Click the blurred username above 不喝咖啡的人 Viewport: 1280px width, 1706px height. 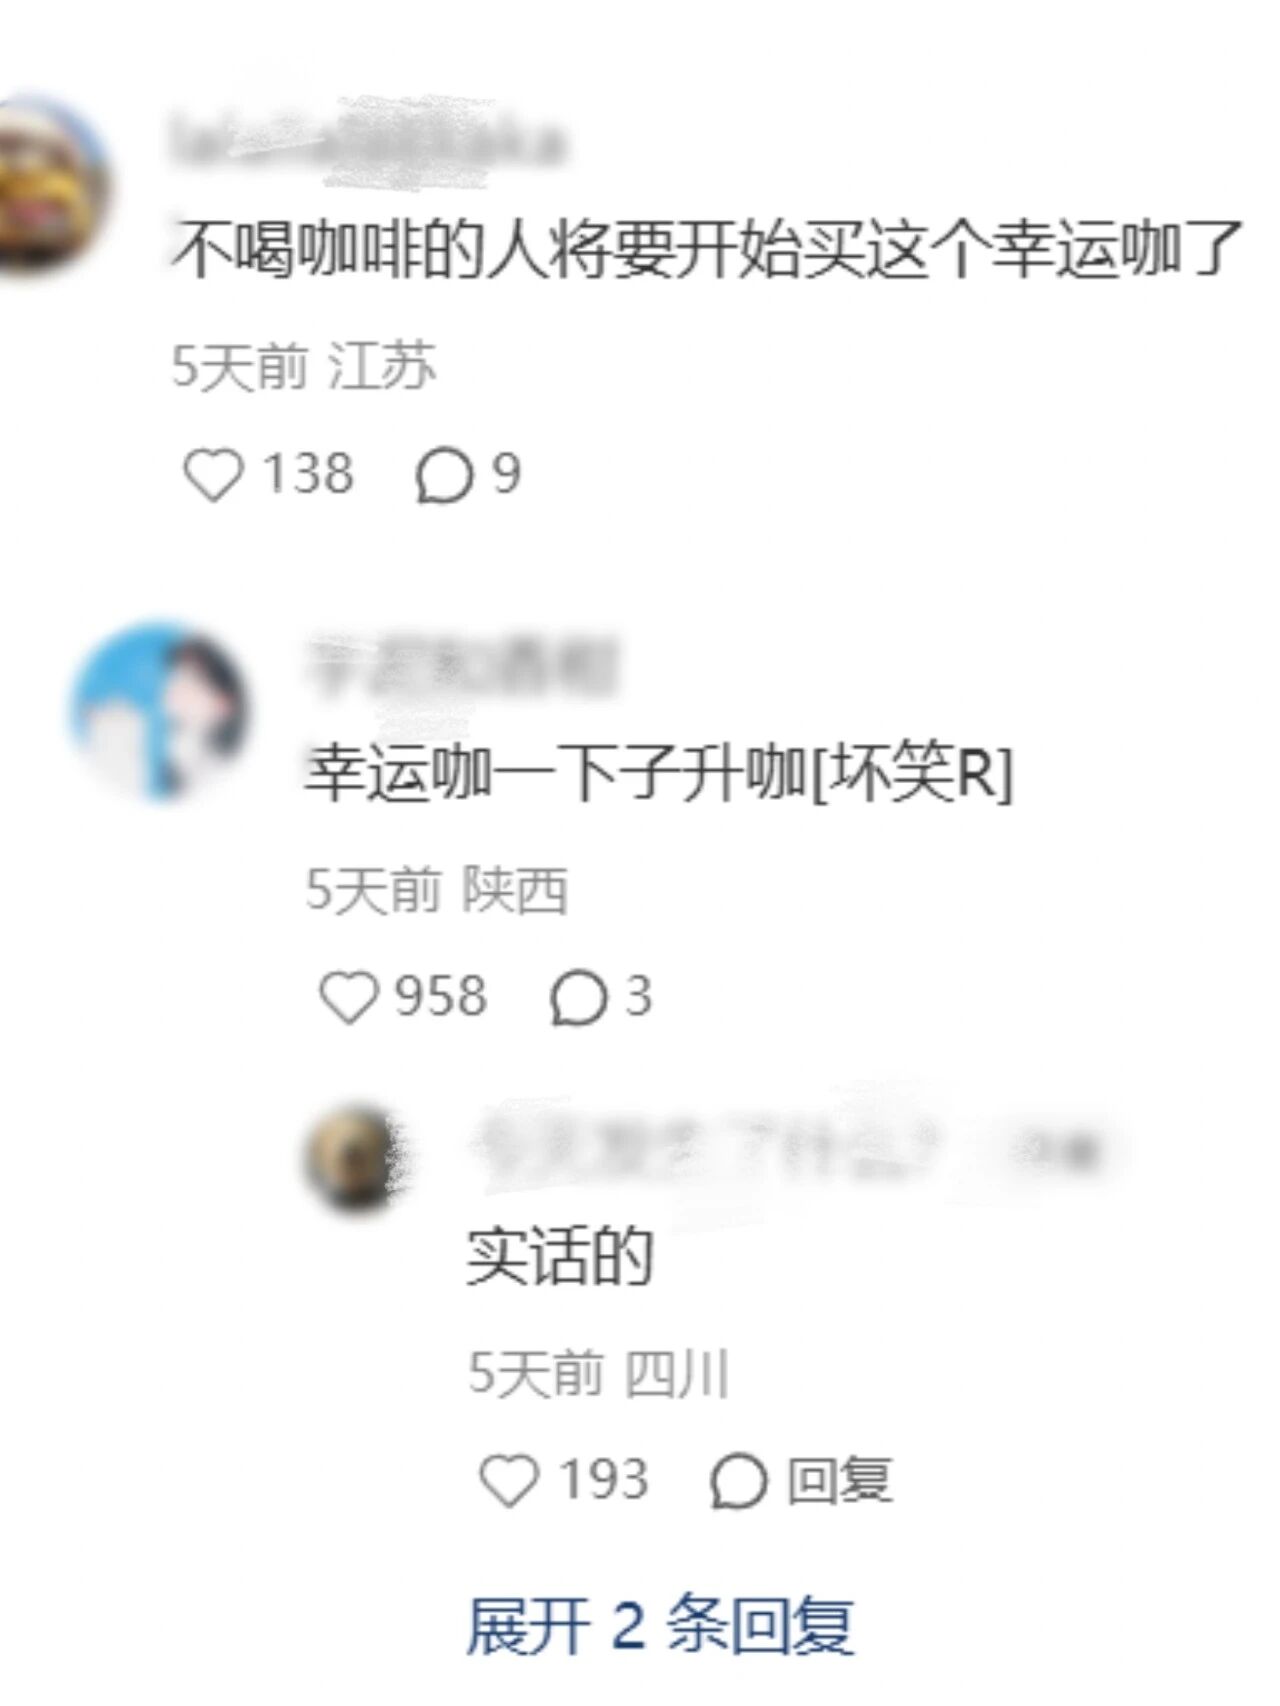pyautogui.click(x=366, y=143)
